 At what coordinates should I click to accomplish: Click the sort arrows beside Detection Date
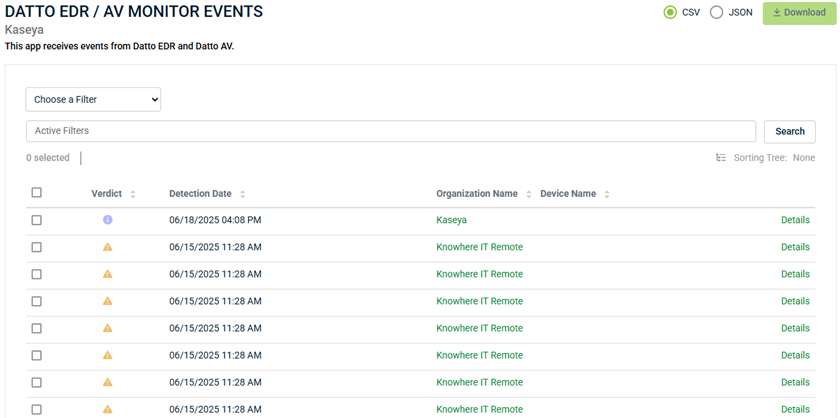[x=243, y=195]
